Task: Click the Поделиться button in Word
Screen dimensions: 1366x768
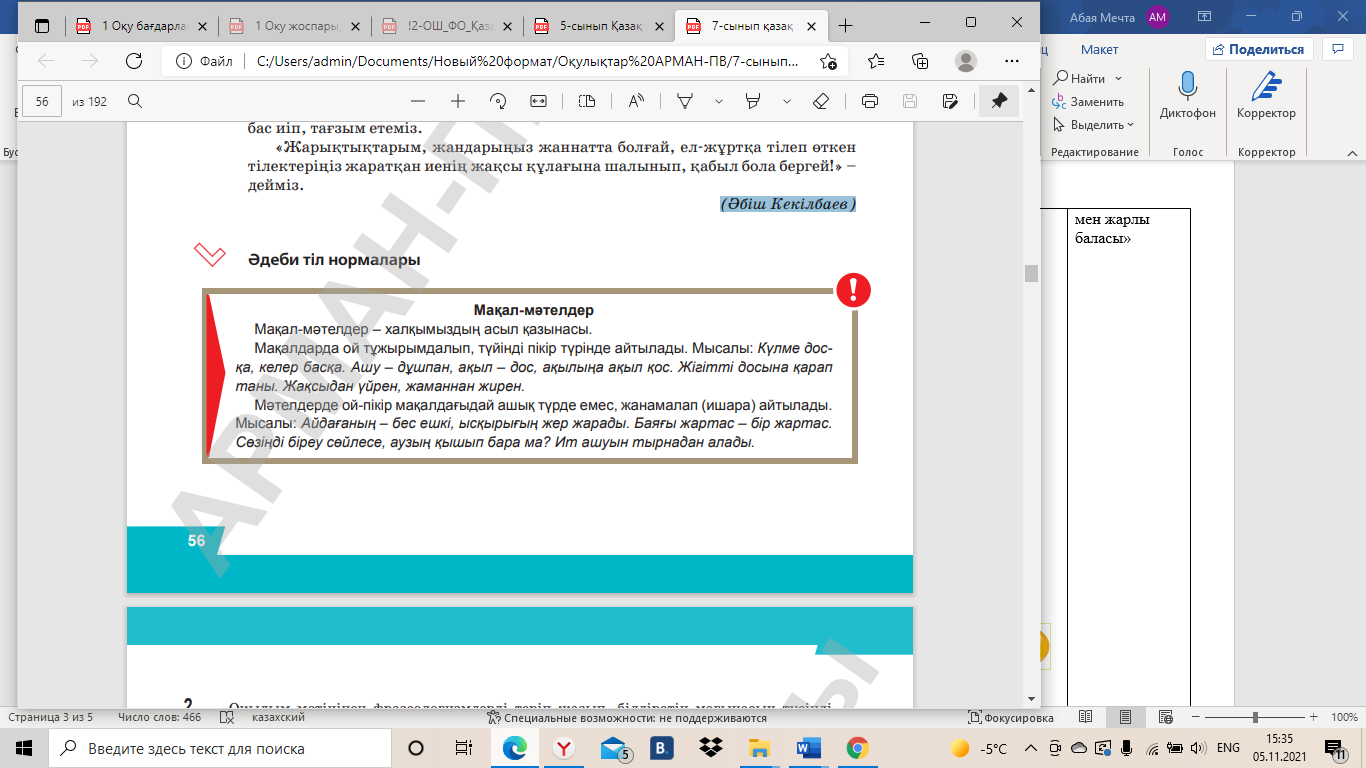Action: 1258,49
